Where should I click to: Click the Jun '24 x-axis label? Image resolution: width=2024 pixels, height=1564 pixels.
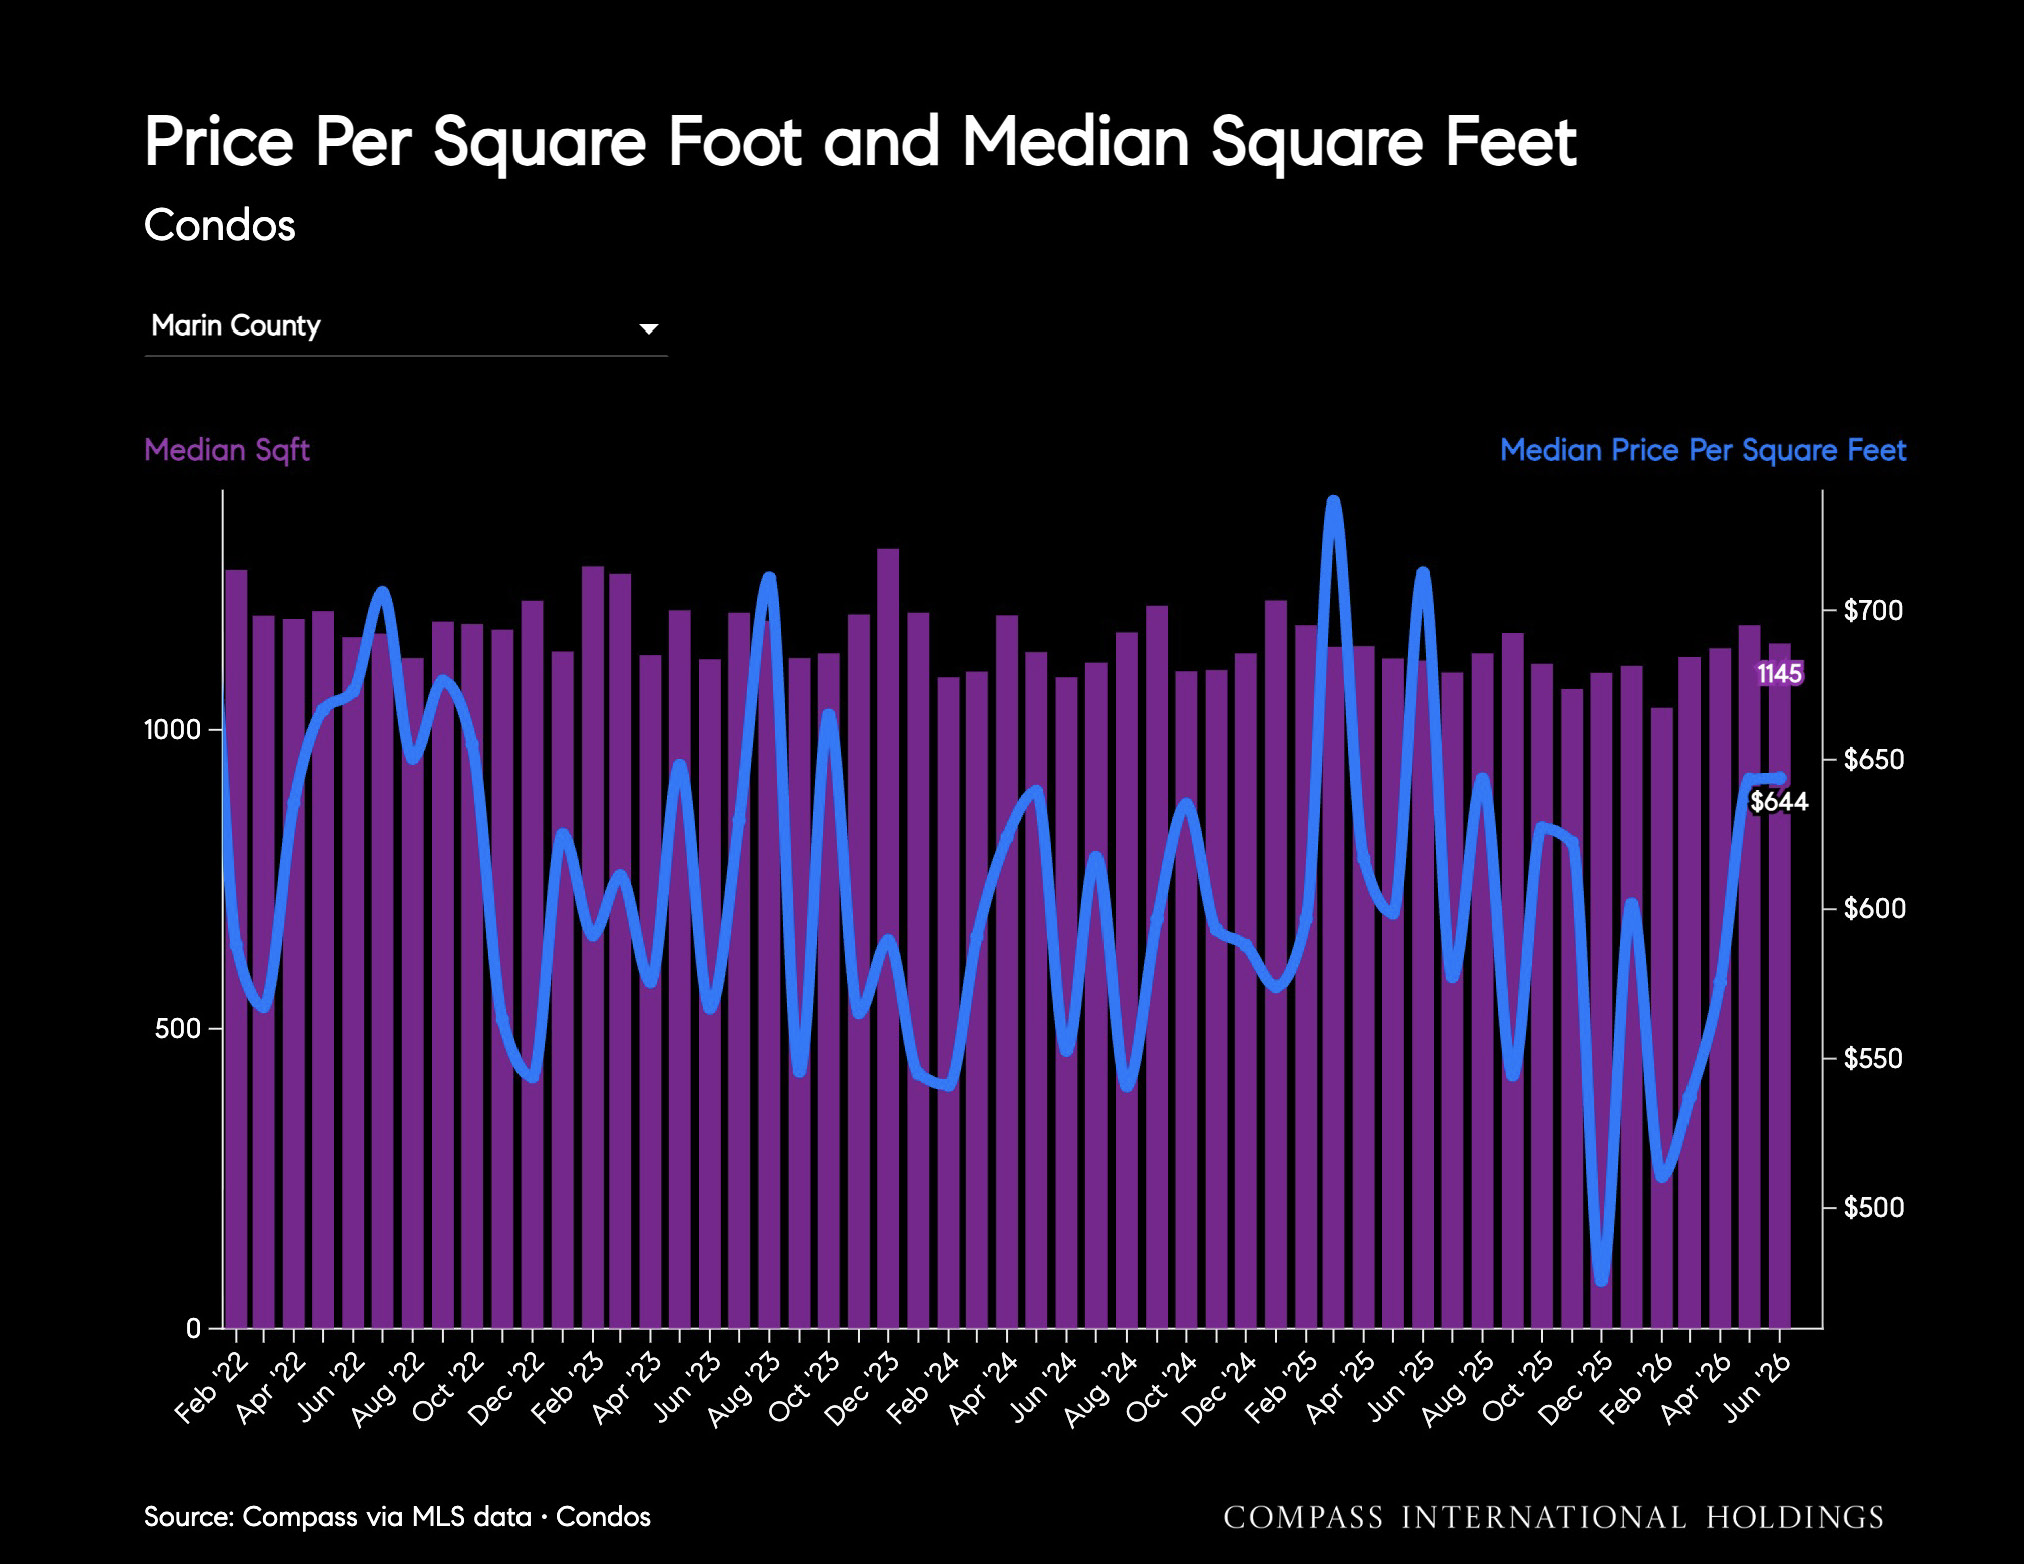[x=1044, y=1387]
